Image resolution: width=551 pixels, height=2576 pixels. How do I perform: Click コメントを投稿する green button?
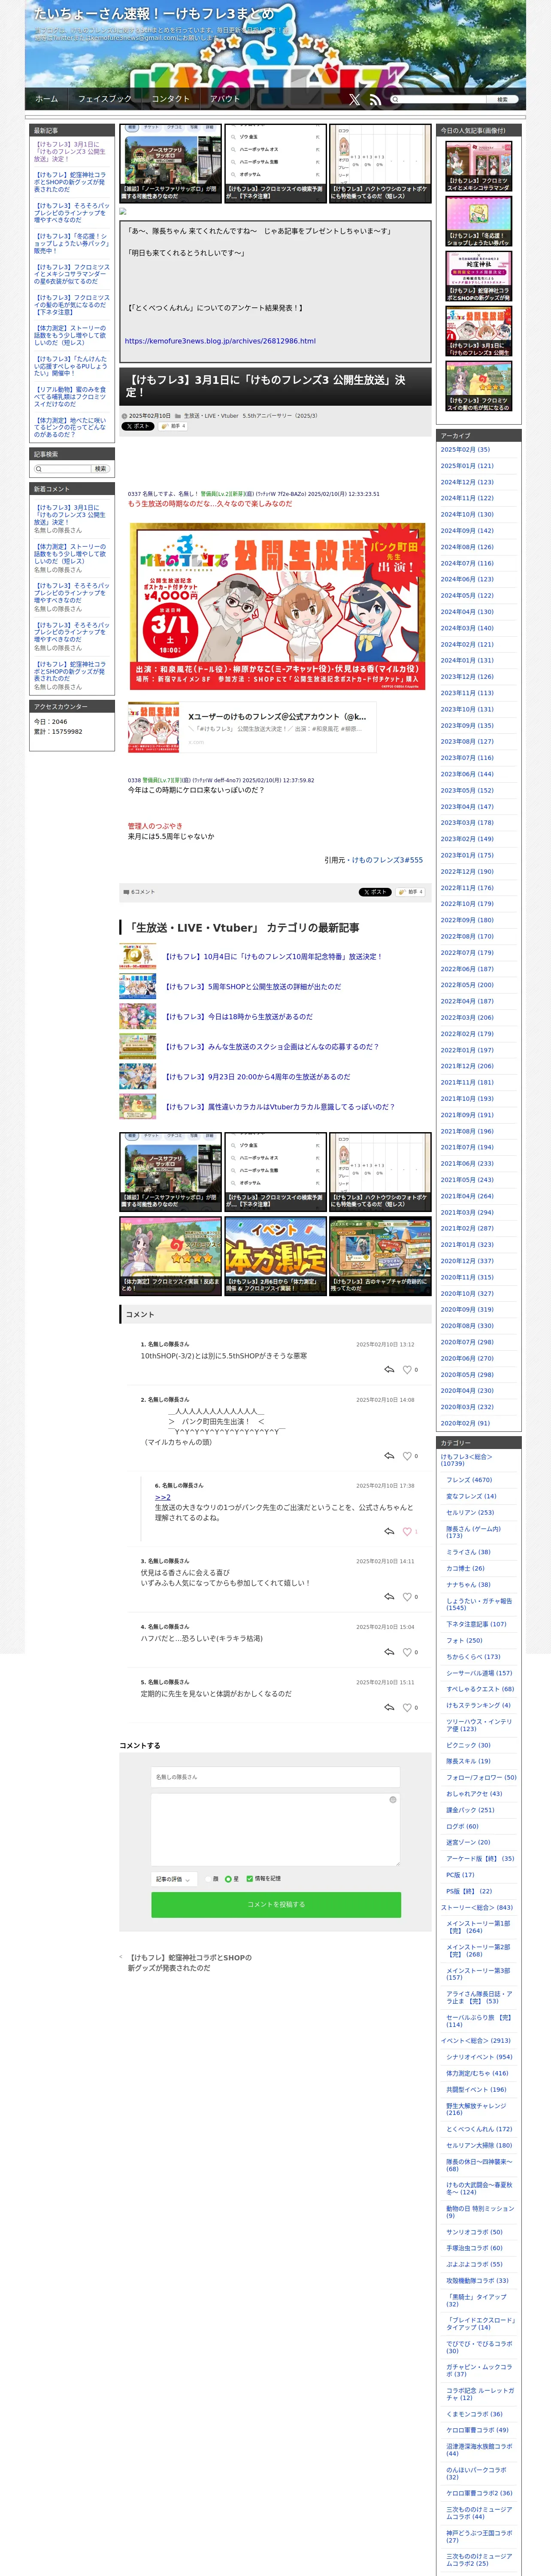click(276, 1904)
